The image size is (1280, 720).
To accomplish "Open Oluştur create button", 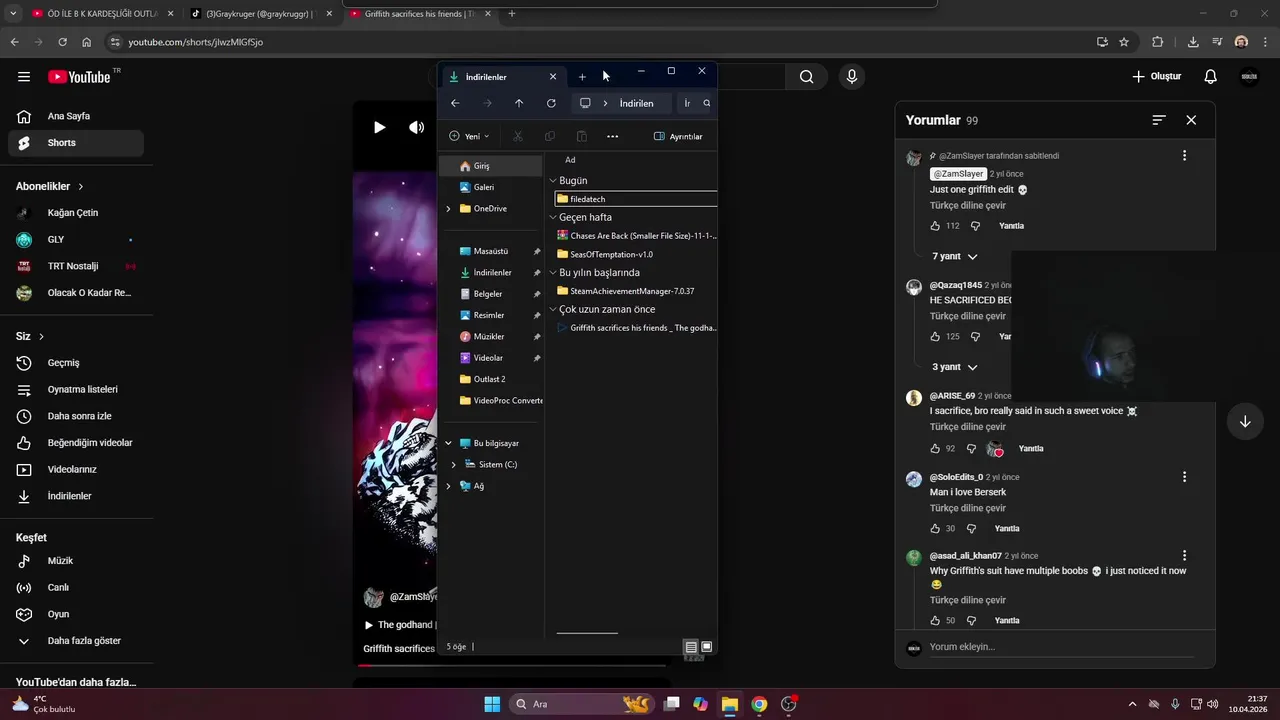I will [x=1157, y=77].
